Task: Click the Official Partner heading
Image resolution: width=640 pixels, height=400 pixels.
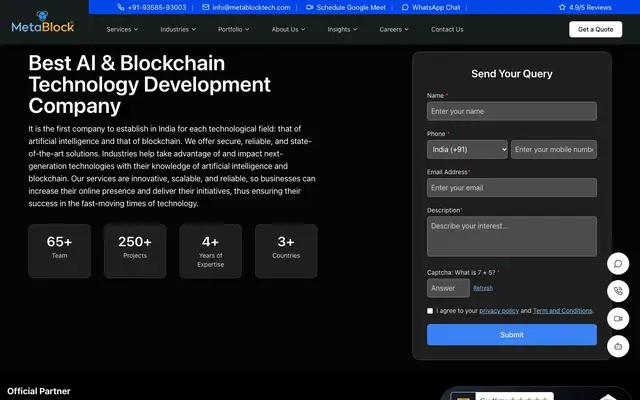Action: [x=39, y=391]
